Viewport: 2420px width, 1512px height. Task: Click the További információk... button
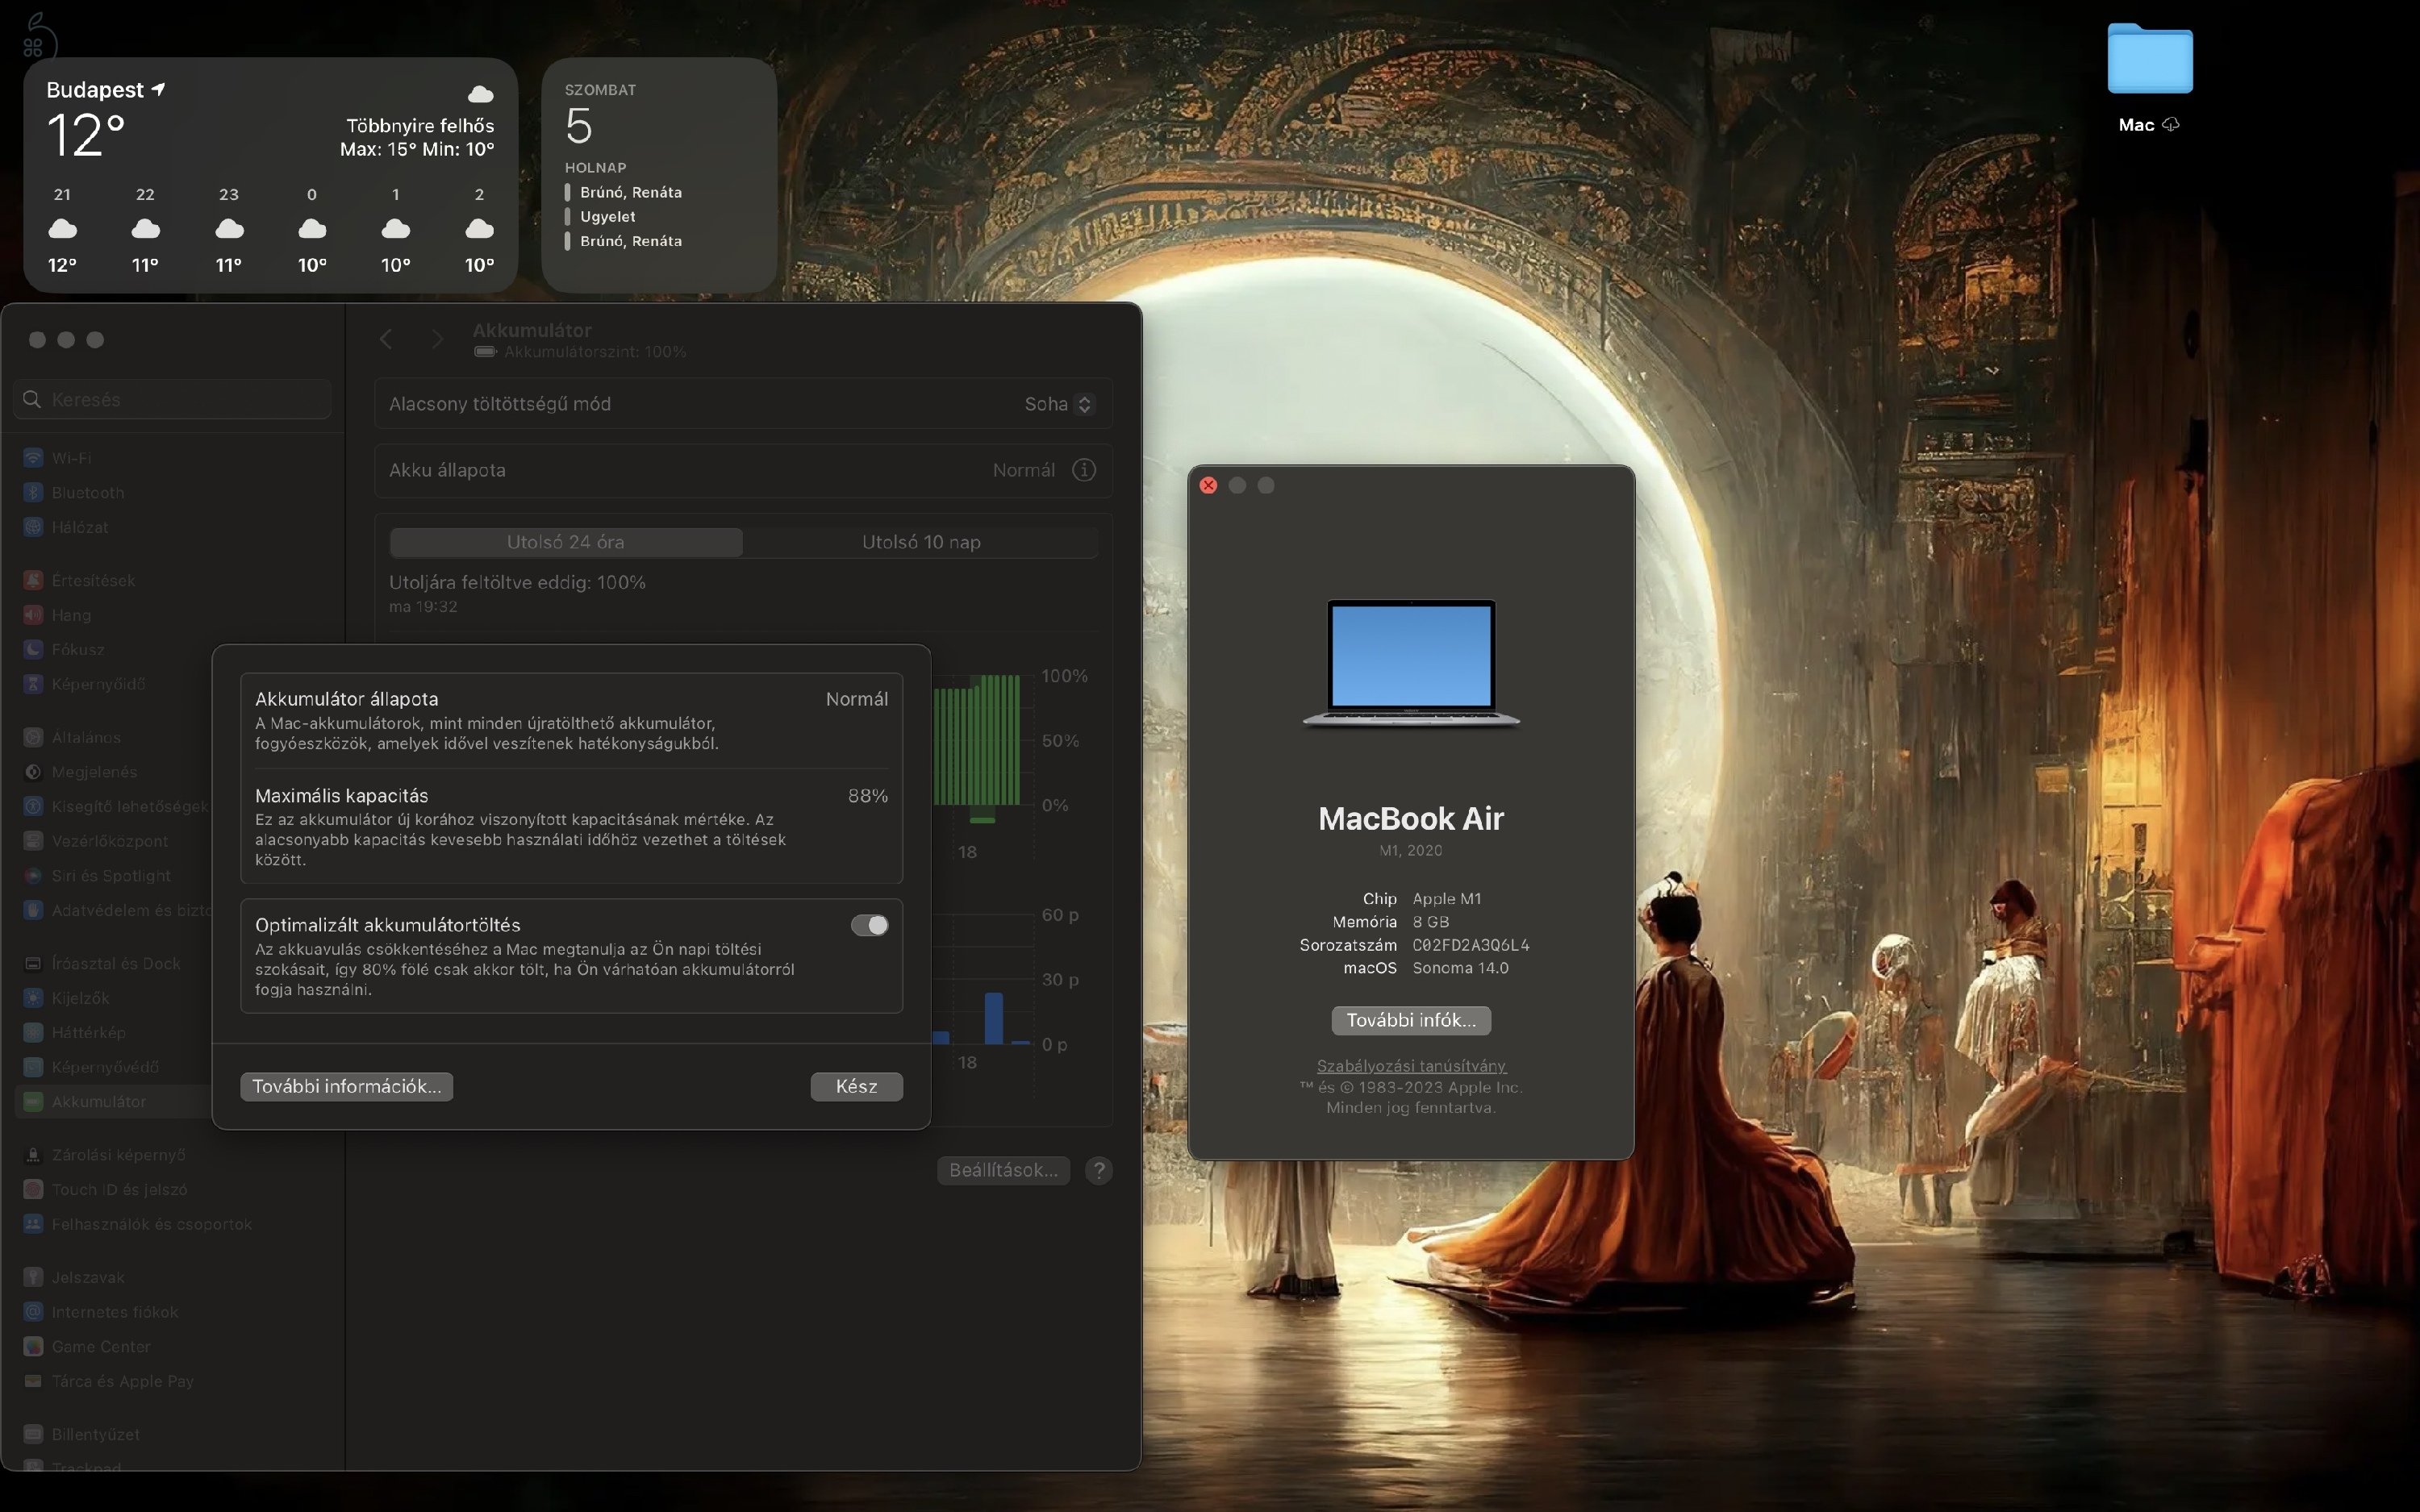[347, 1087]
